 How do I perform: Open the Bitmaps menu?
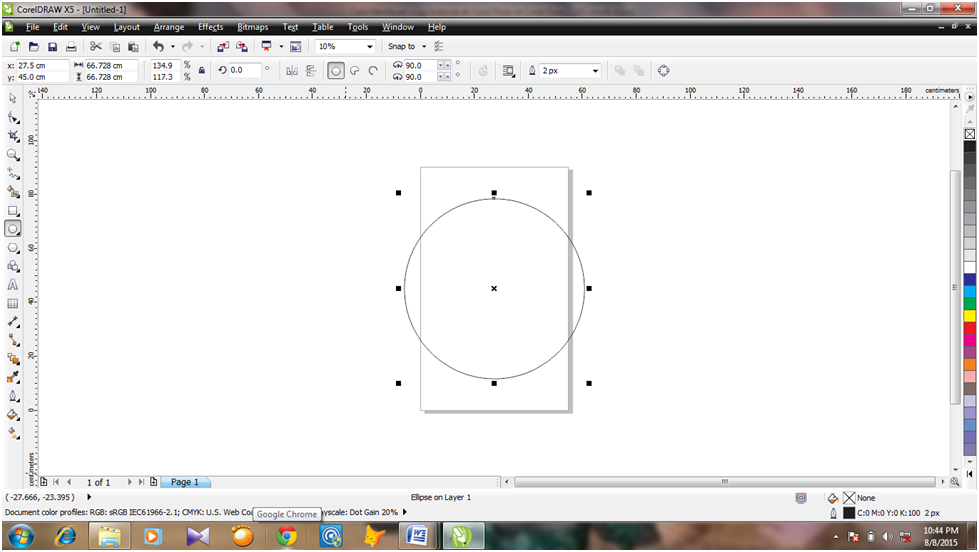pos(252,27)
